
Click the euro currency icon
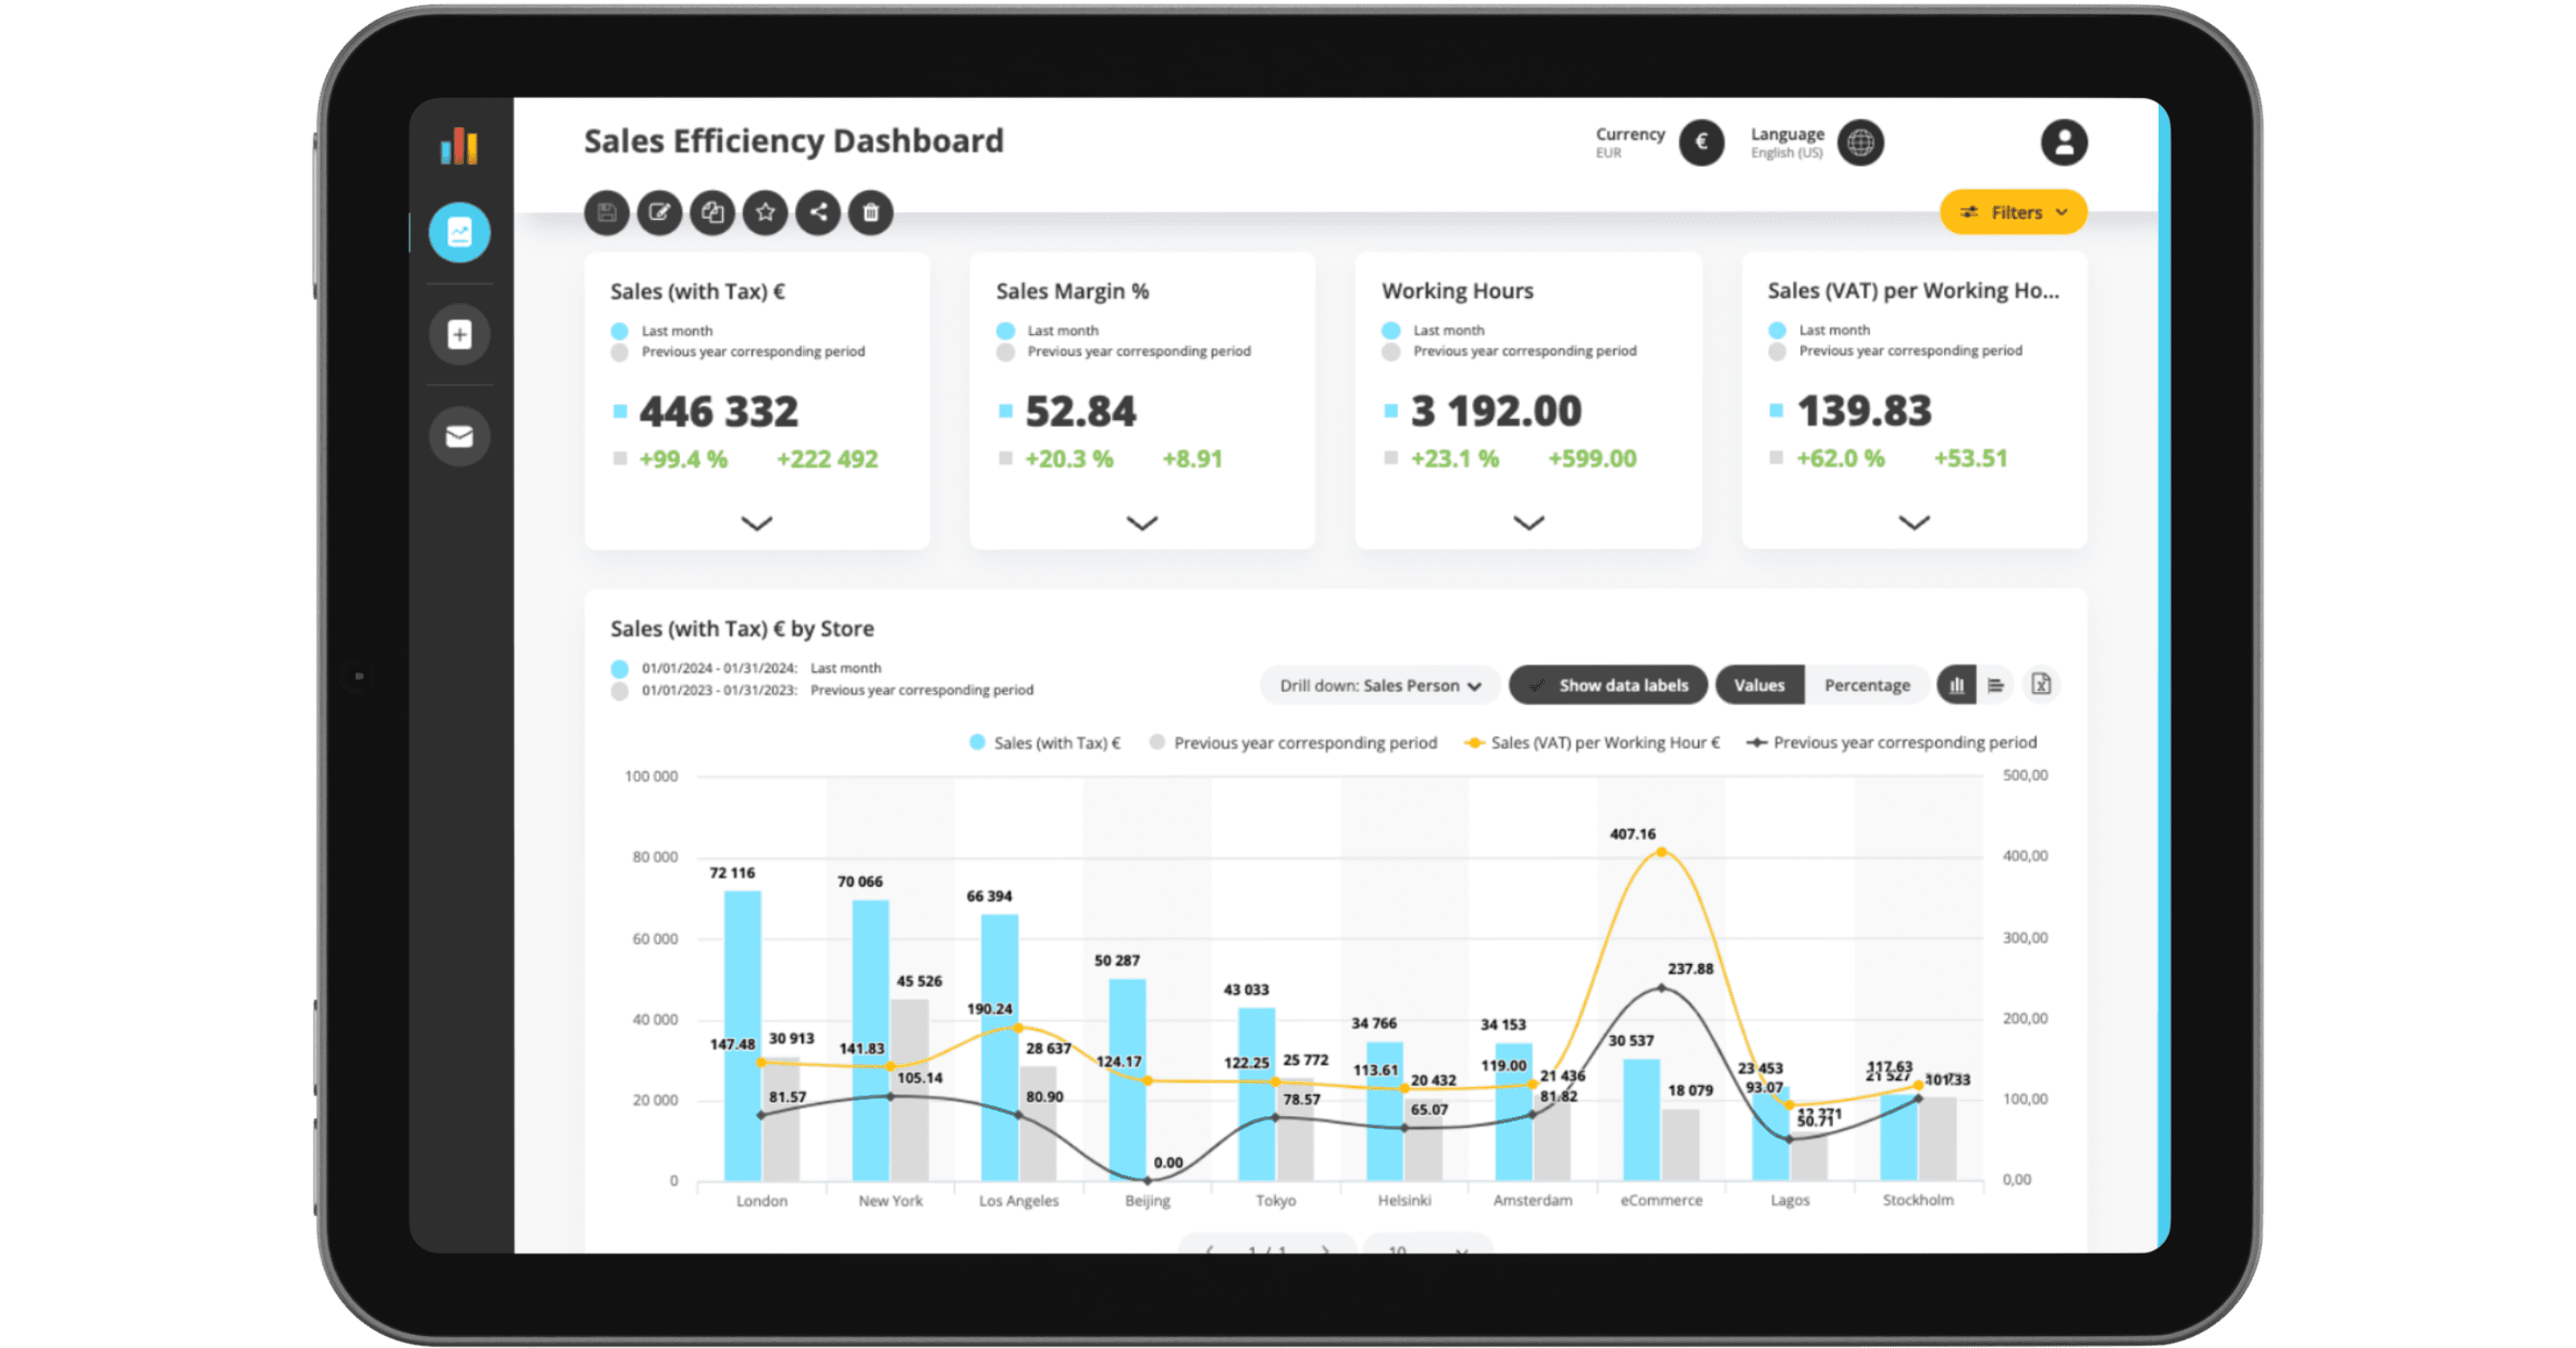pos(1701,142)
